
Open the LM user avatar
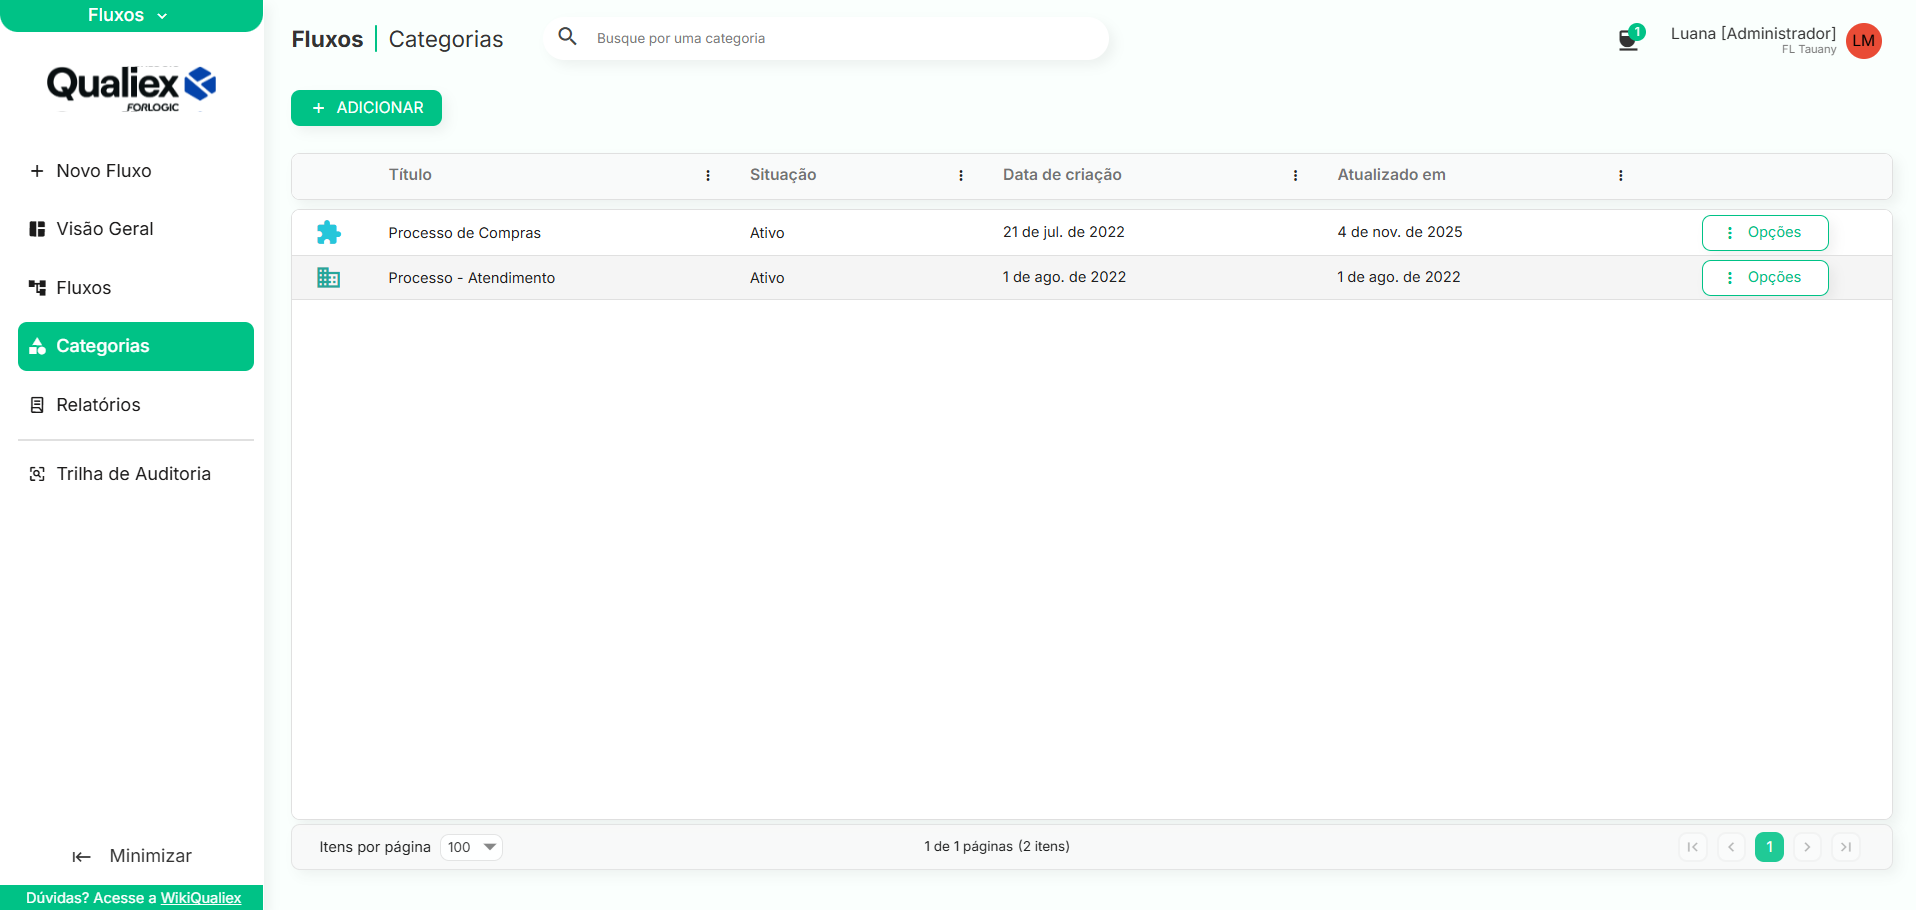(x=1863, y=41)
